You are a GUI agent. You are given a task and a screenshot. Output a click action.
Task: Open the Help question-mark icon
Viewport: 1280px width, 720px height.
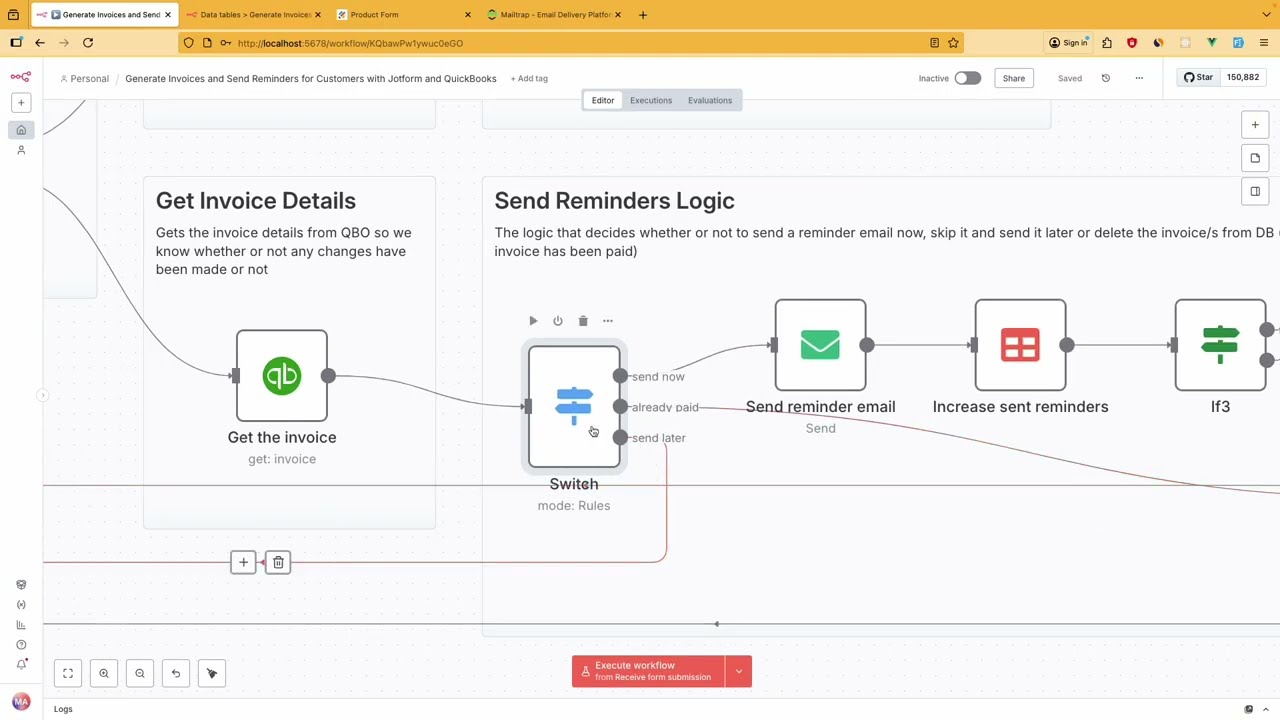click(x=21, y=645)
